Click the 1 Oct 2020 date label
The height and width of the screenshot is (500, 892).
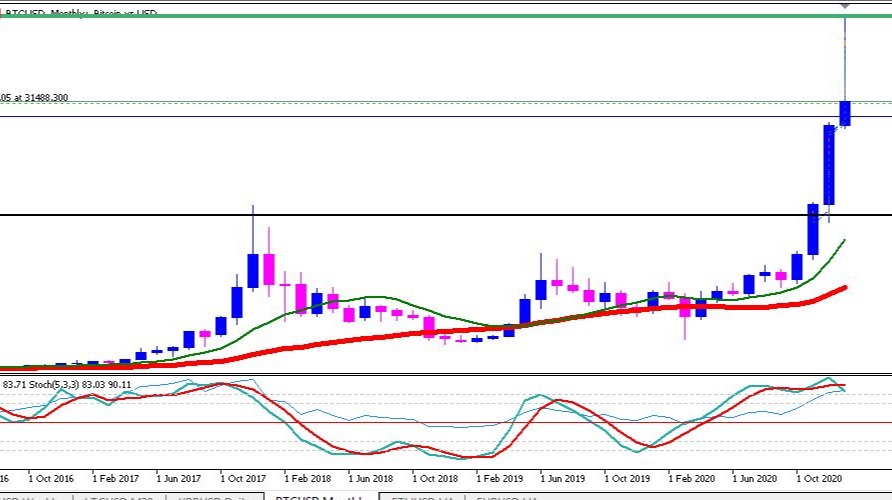(x=819, y=478)
